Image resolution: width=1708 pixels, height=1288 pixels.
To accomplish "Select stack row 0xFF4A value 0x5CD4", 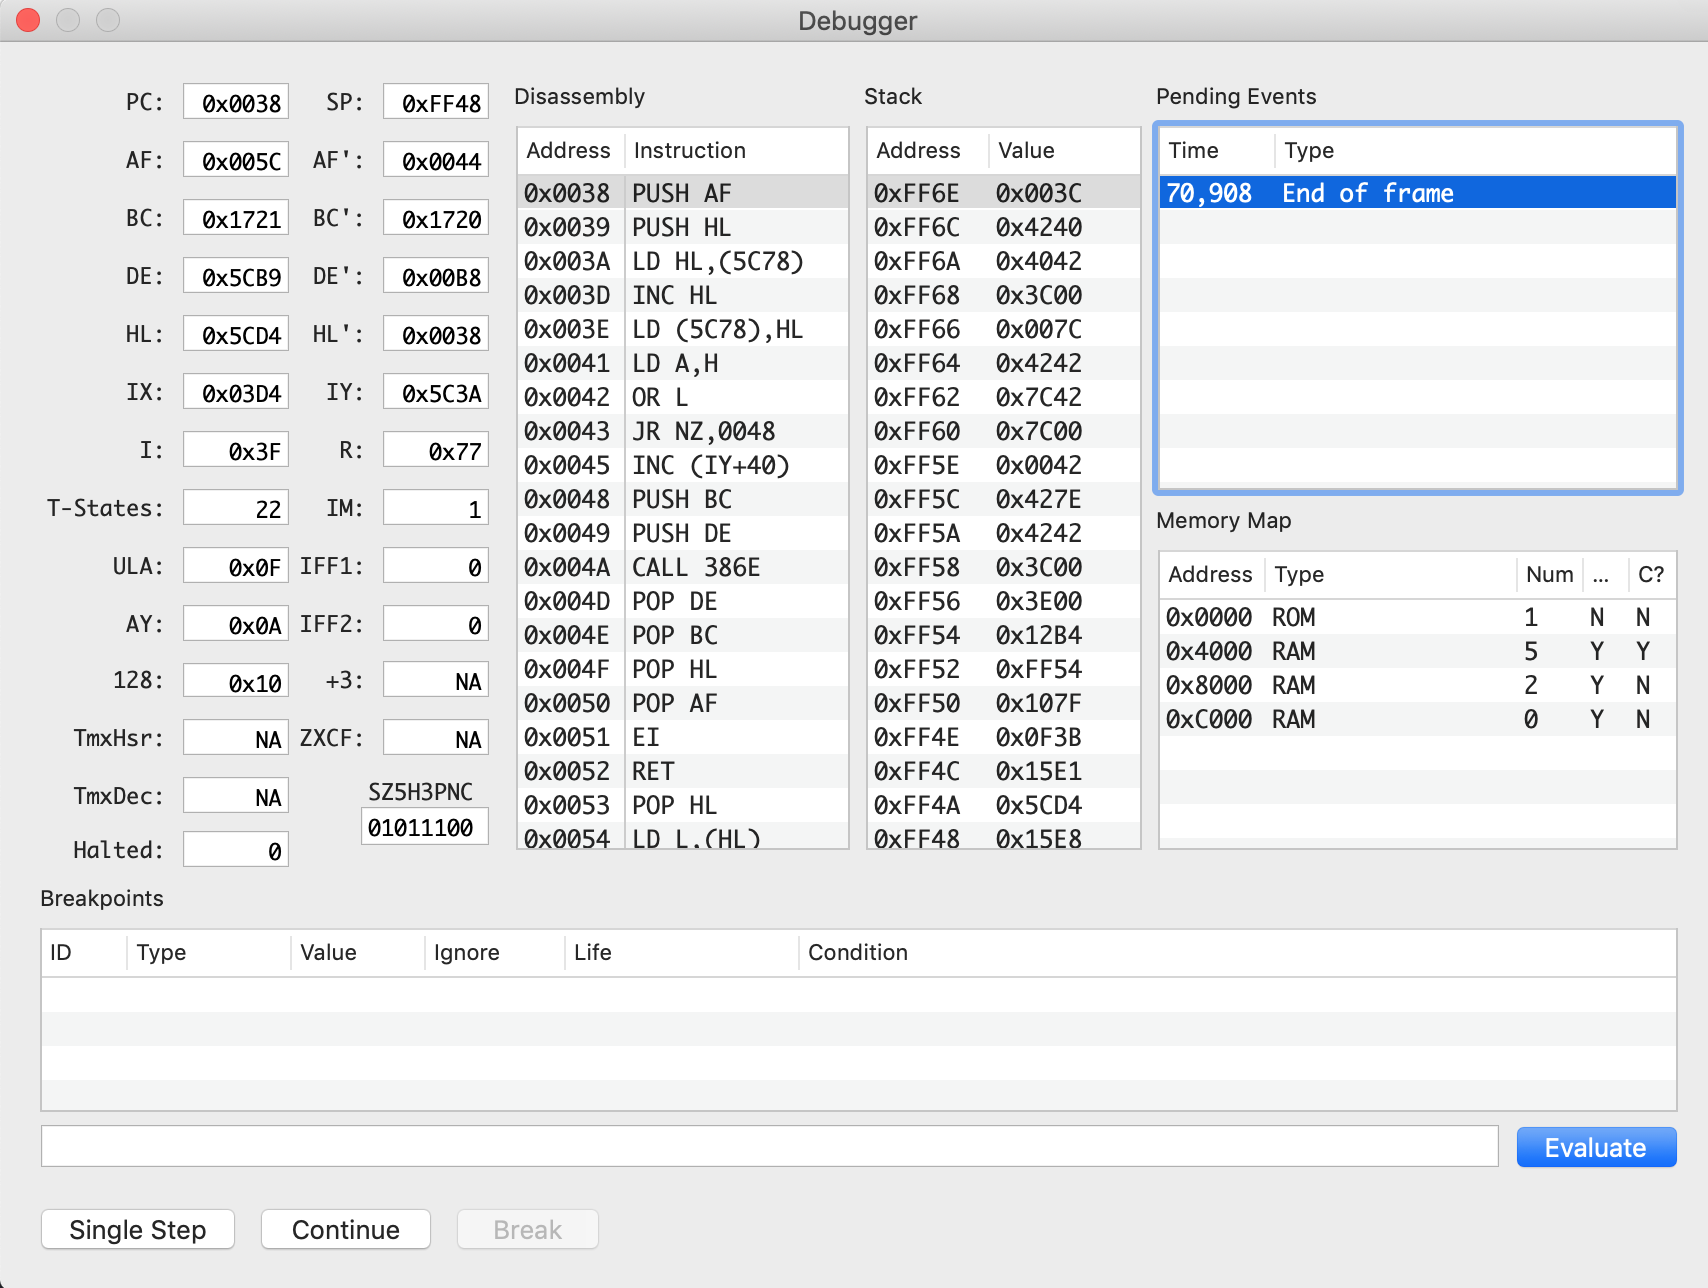I will (x=1004, y=804).
